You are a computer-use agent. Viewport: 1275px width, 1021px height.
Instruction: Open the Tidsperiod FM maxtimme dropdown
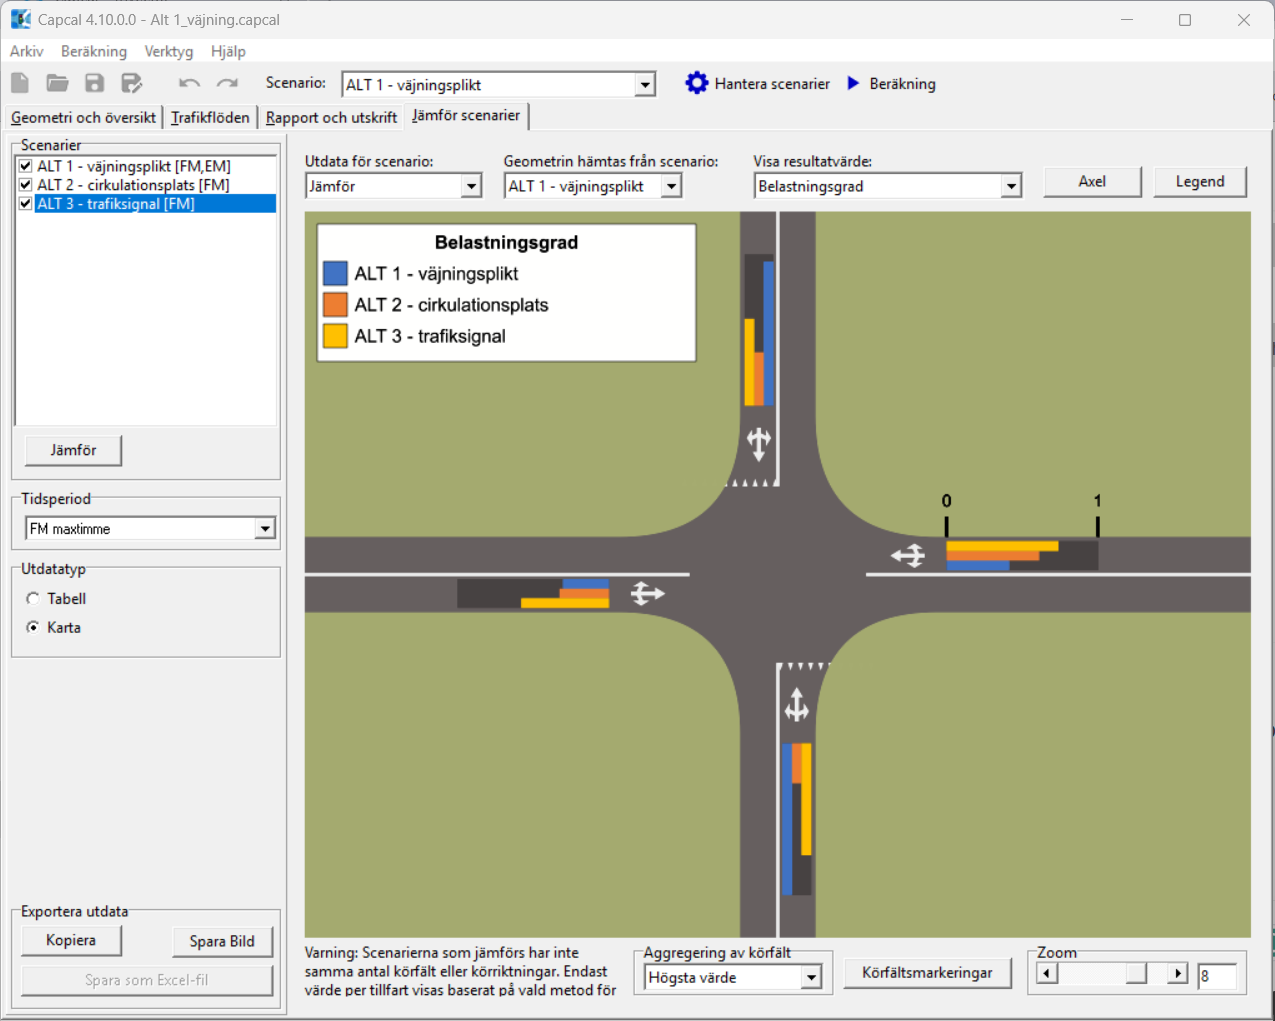[264, 528]
